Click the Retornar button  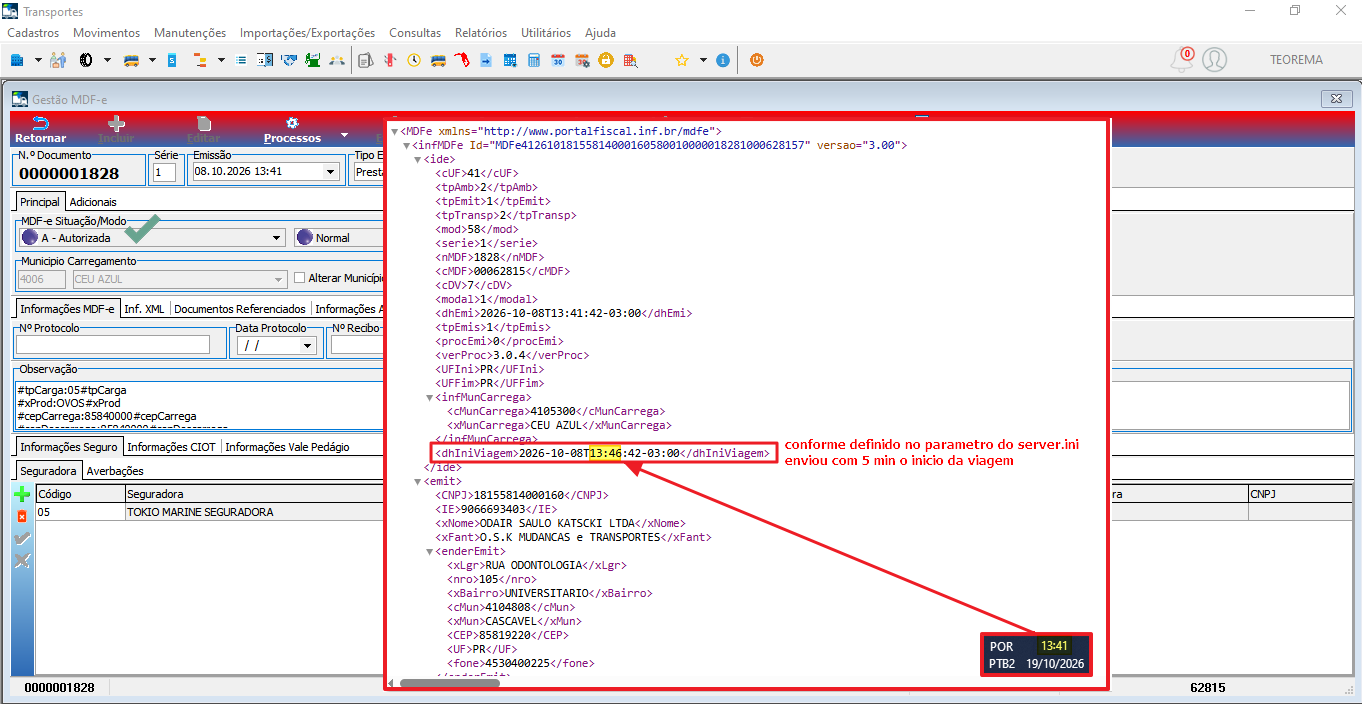41,130
